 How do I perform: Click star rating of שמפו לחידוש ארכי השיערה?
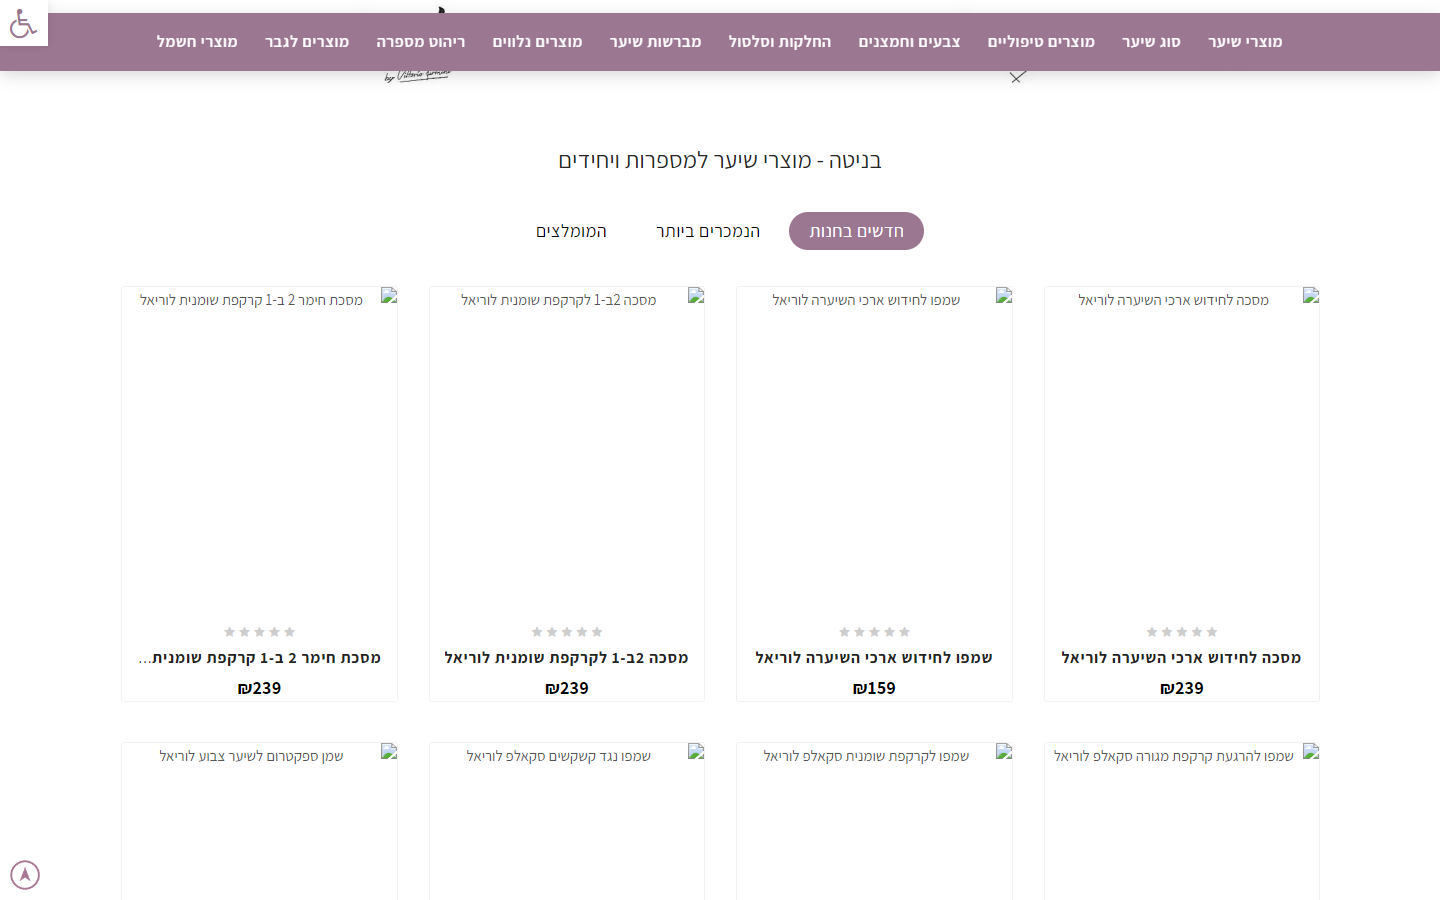(x=874, y=632)
